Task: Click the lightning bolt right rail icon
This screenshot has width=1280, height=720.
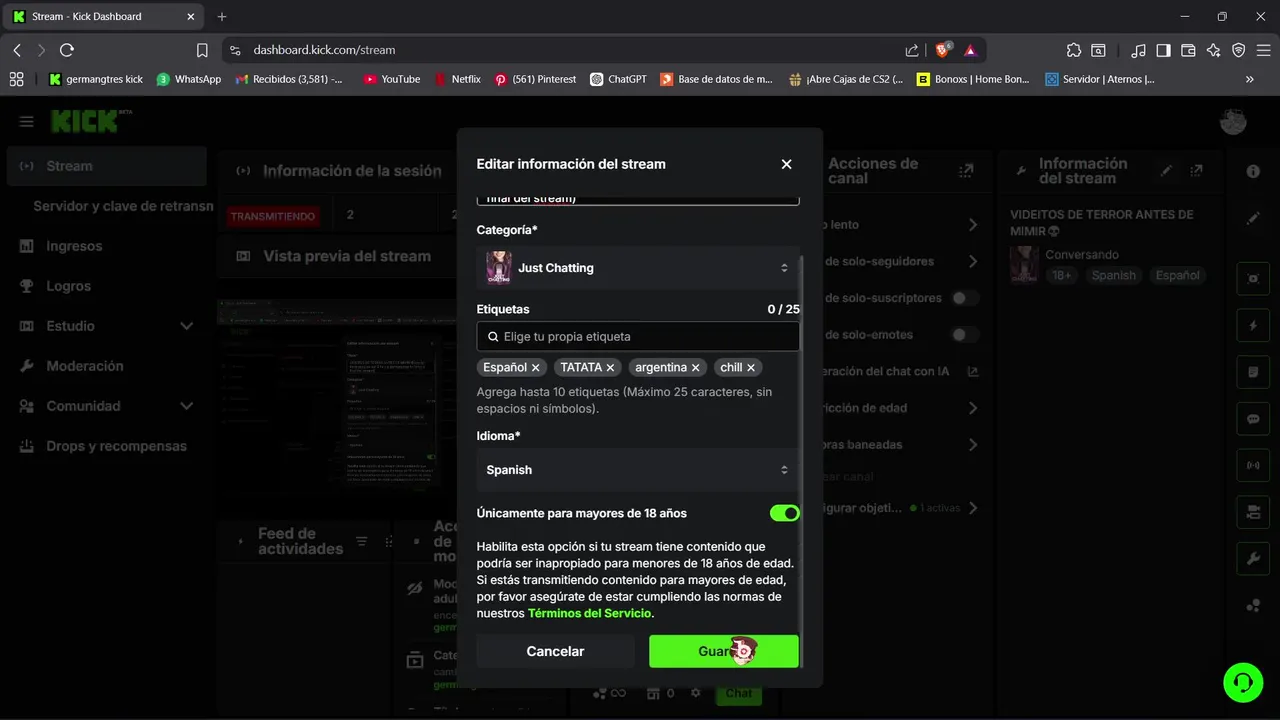Action: coord(1253,326)
